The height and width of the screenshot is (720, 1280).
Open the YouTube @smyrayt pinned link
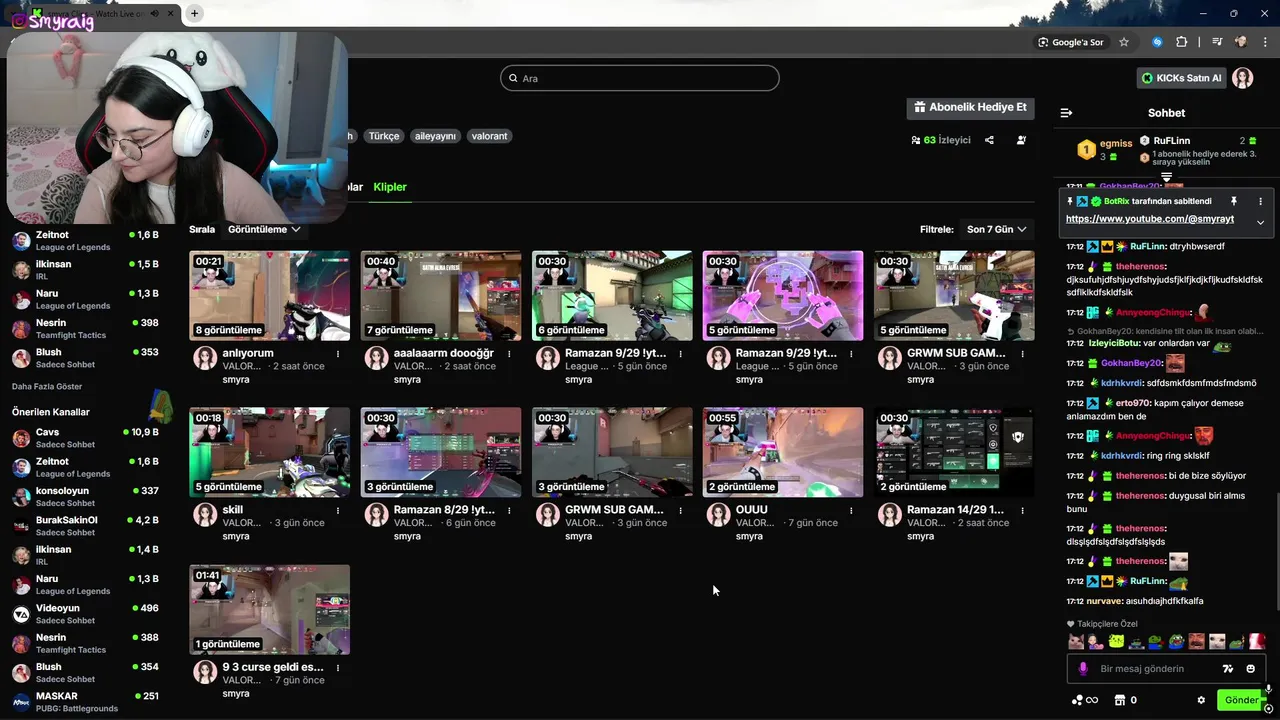1150,219
